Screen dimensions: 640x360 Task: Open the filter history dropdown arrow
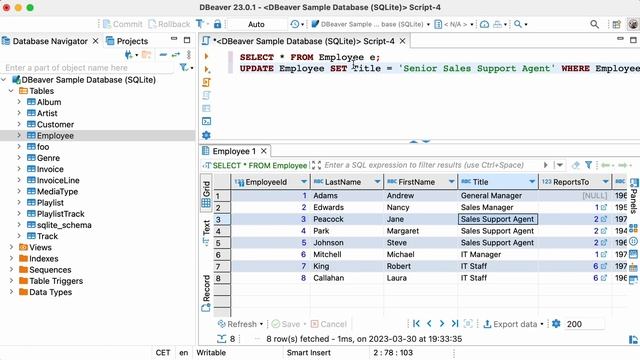[x=560, y=165]
